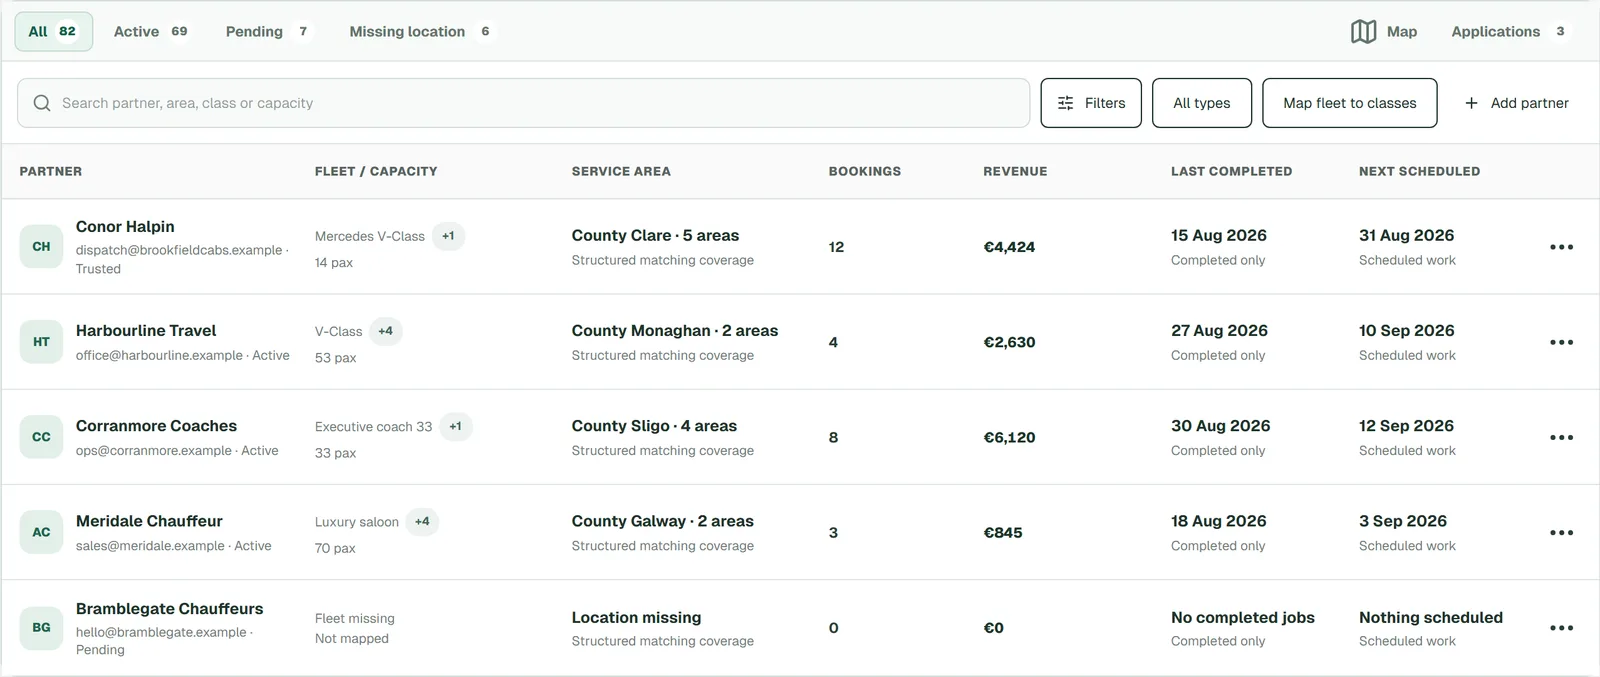Viewport: 1600px width, 677px height.
Task: Click the 10 Sep 2026 date
Action: click(x=1407, y=331)
